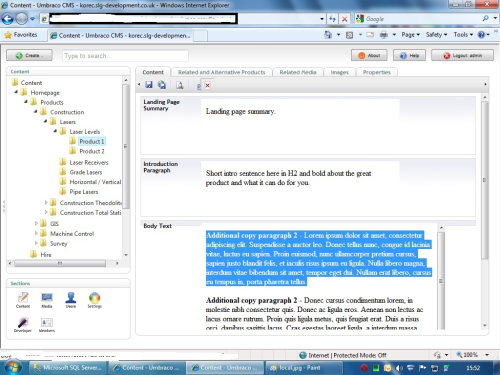The image size is (500, 375).
Task: Select Product 2 in the tree
Action: pyautogui.click(x=92, y=151)
